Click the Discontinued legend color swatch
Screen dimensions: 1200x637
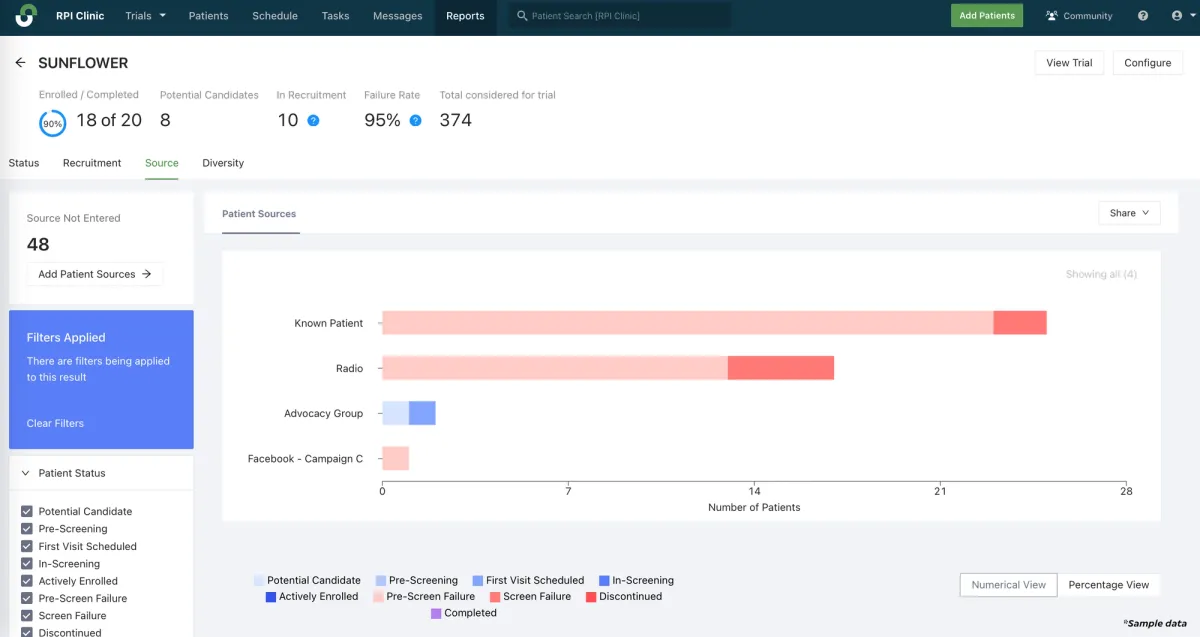point(591,597)
